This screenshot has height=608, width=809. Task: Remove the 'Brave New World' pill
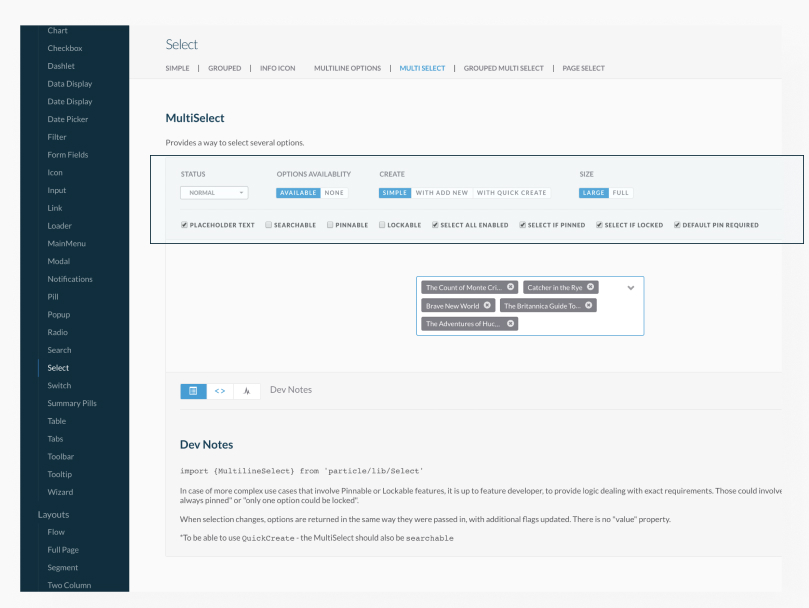click(x=488, y=305)
